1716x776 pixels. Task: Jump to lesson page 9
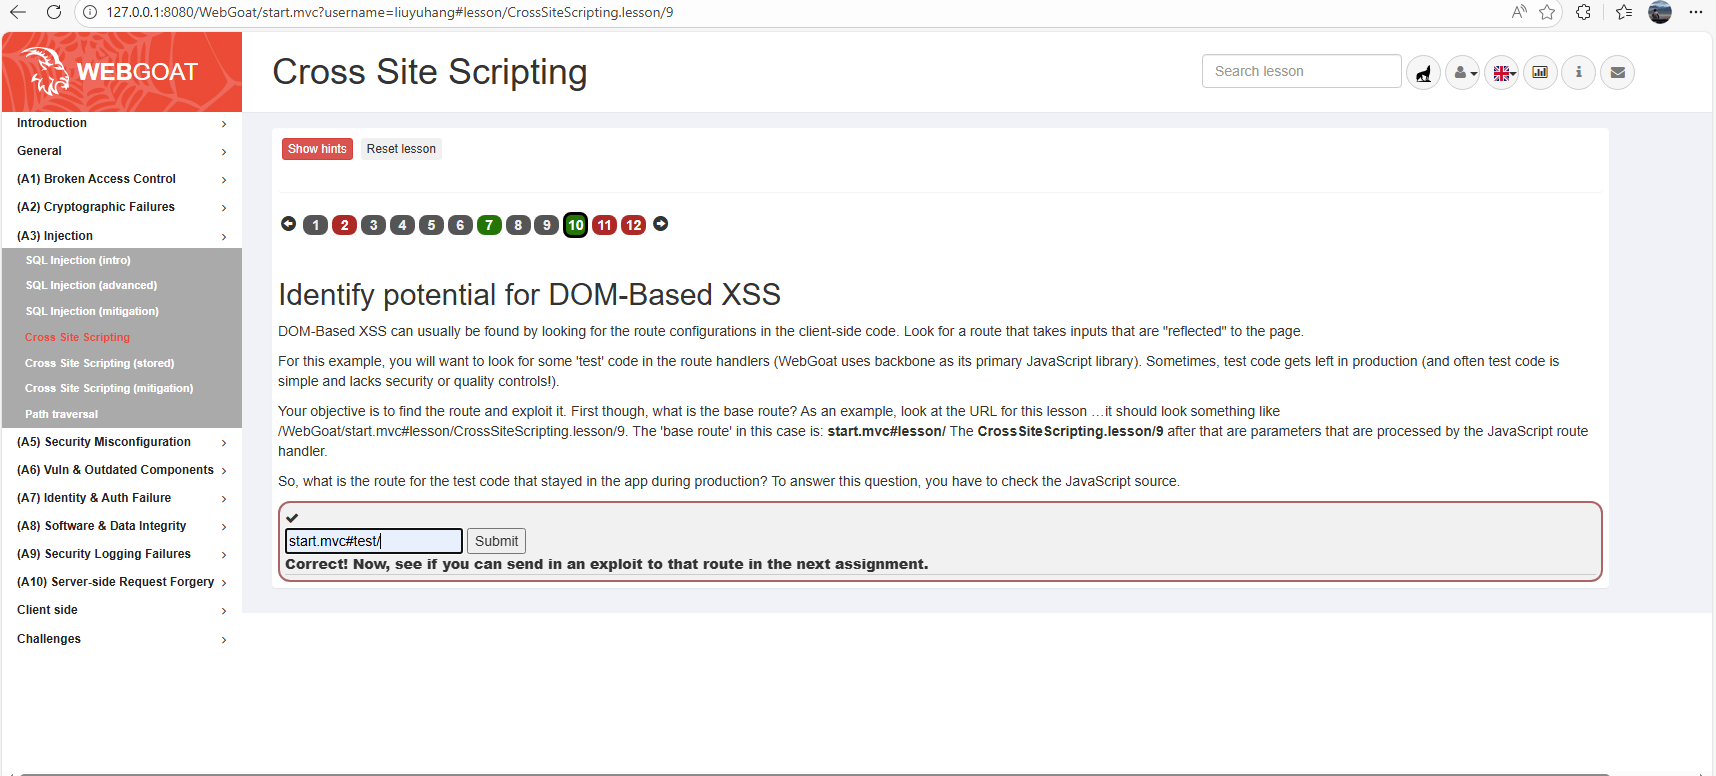click(547, 225)
